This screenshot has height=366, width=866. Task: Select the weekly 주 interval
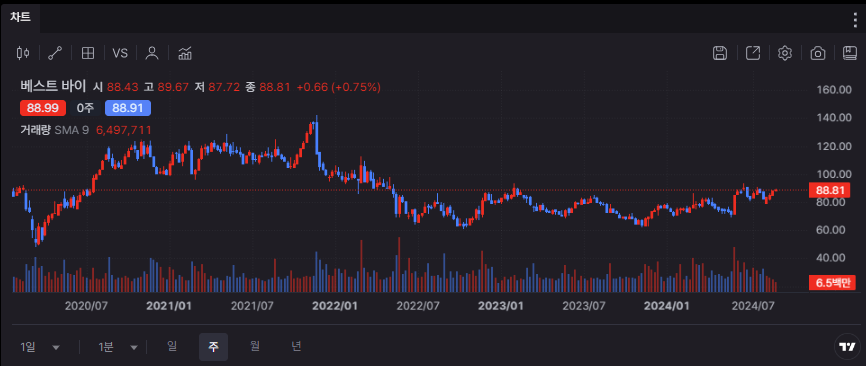213,347
